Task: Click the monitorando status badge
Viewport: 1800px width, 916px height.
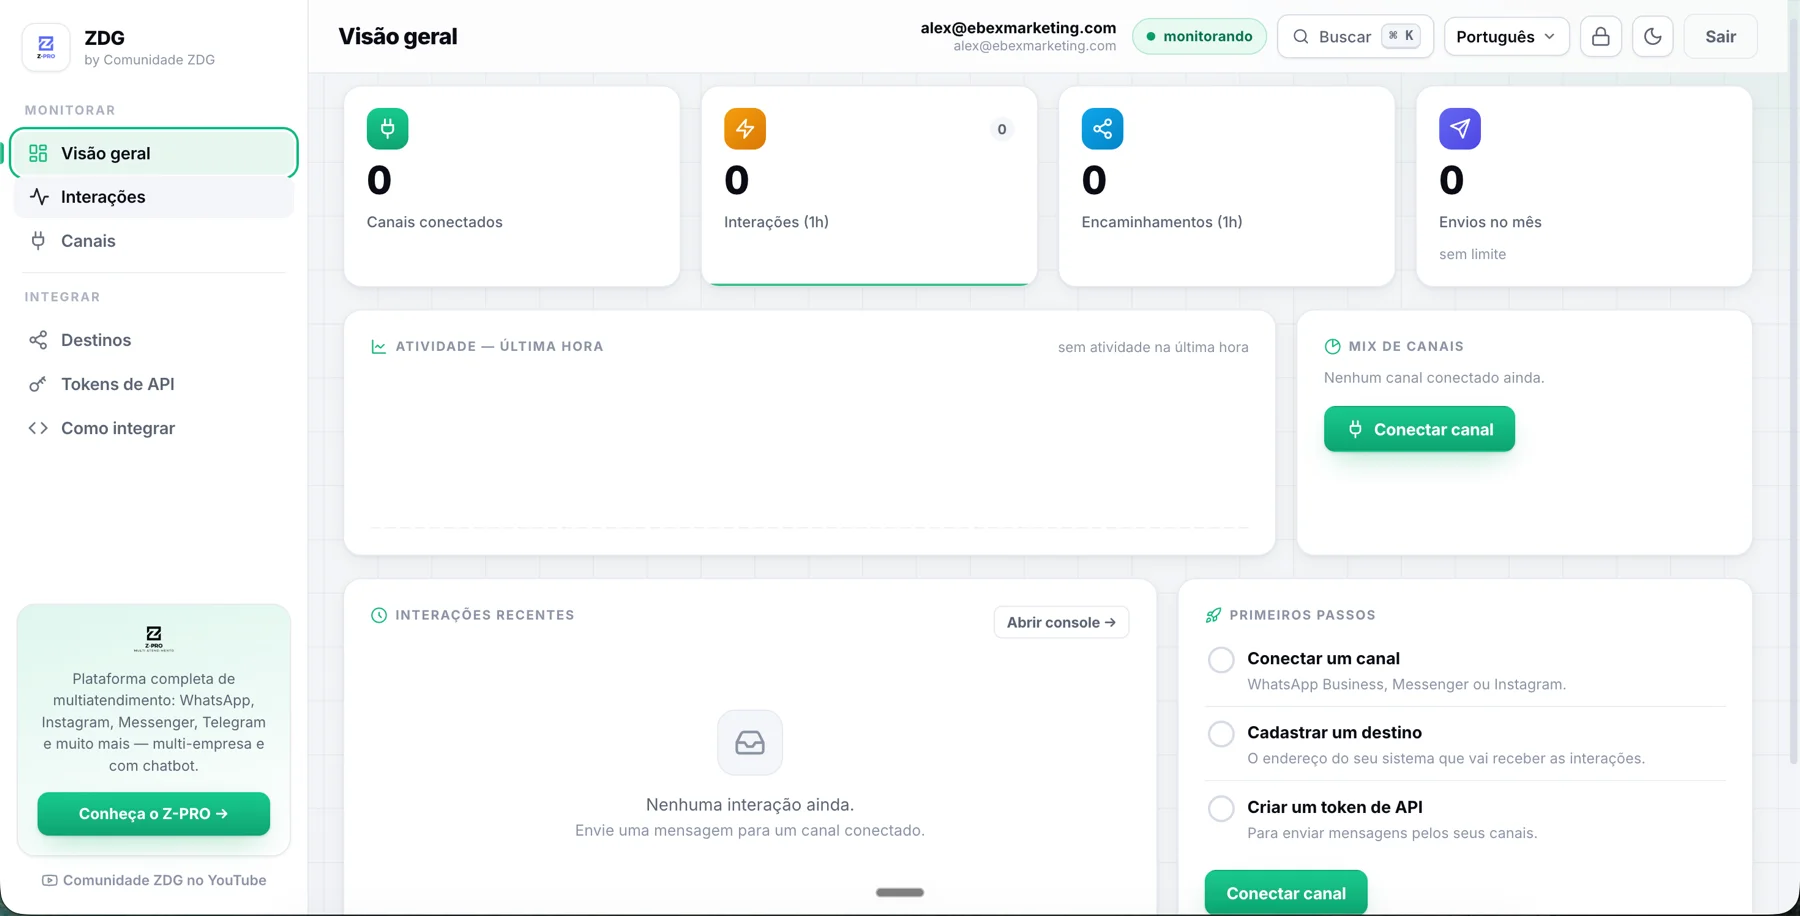Action: (1199, 37)
